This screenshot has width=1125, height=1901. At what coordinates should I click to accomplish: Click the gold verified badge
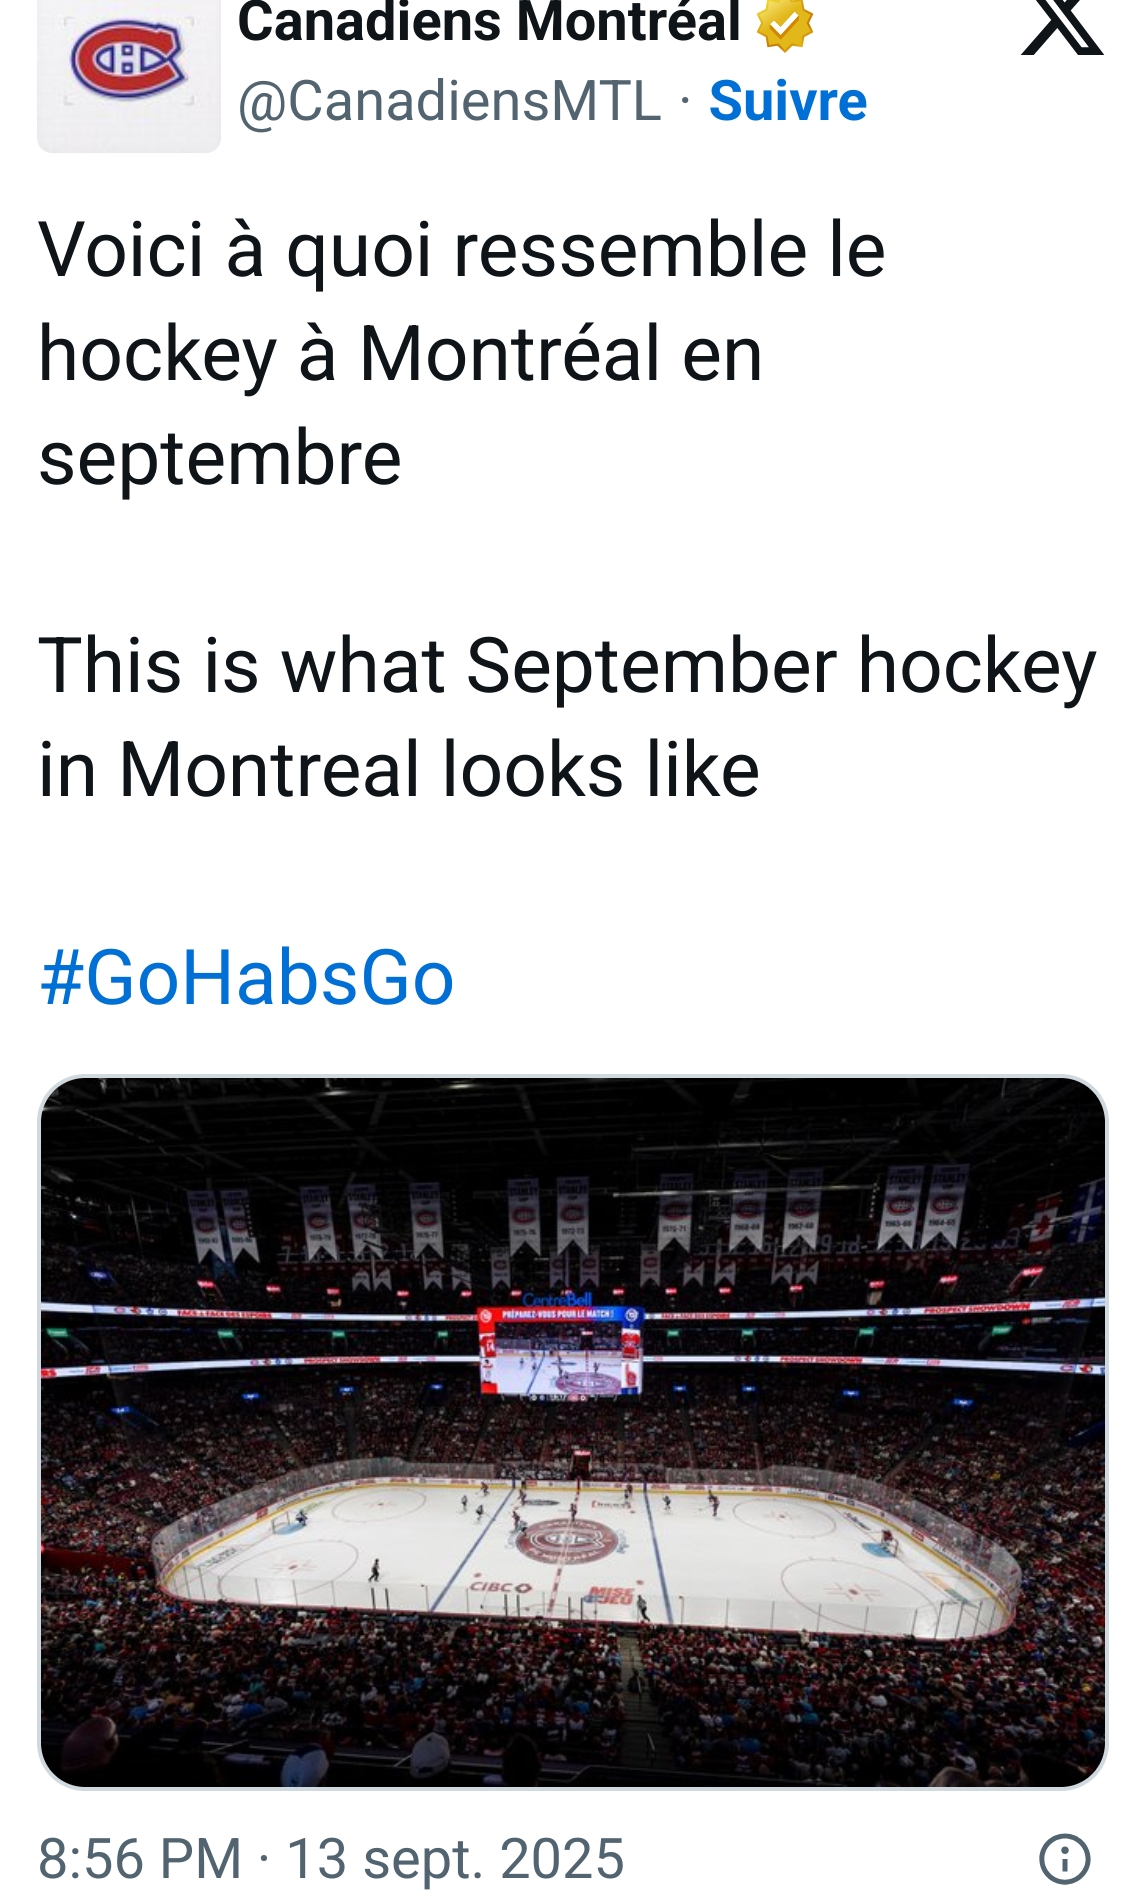[785, 24]
